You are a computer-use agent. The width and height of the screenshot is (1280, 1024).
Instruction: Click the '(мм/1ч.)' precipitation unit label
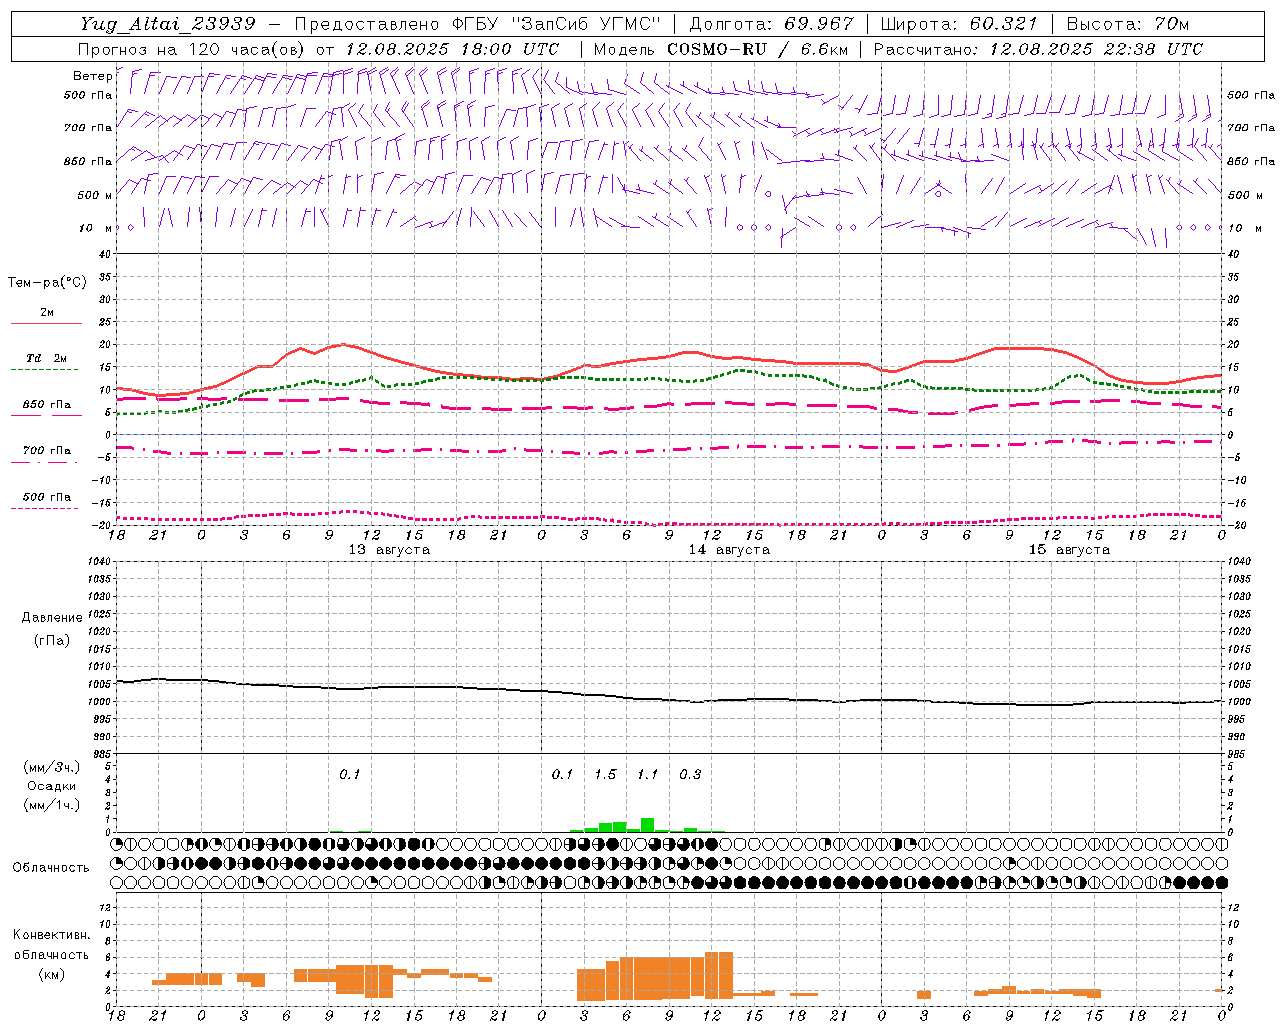(52, 805)
